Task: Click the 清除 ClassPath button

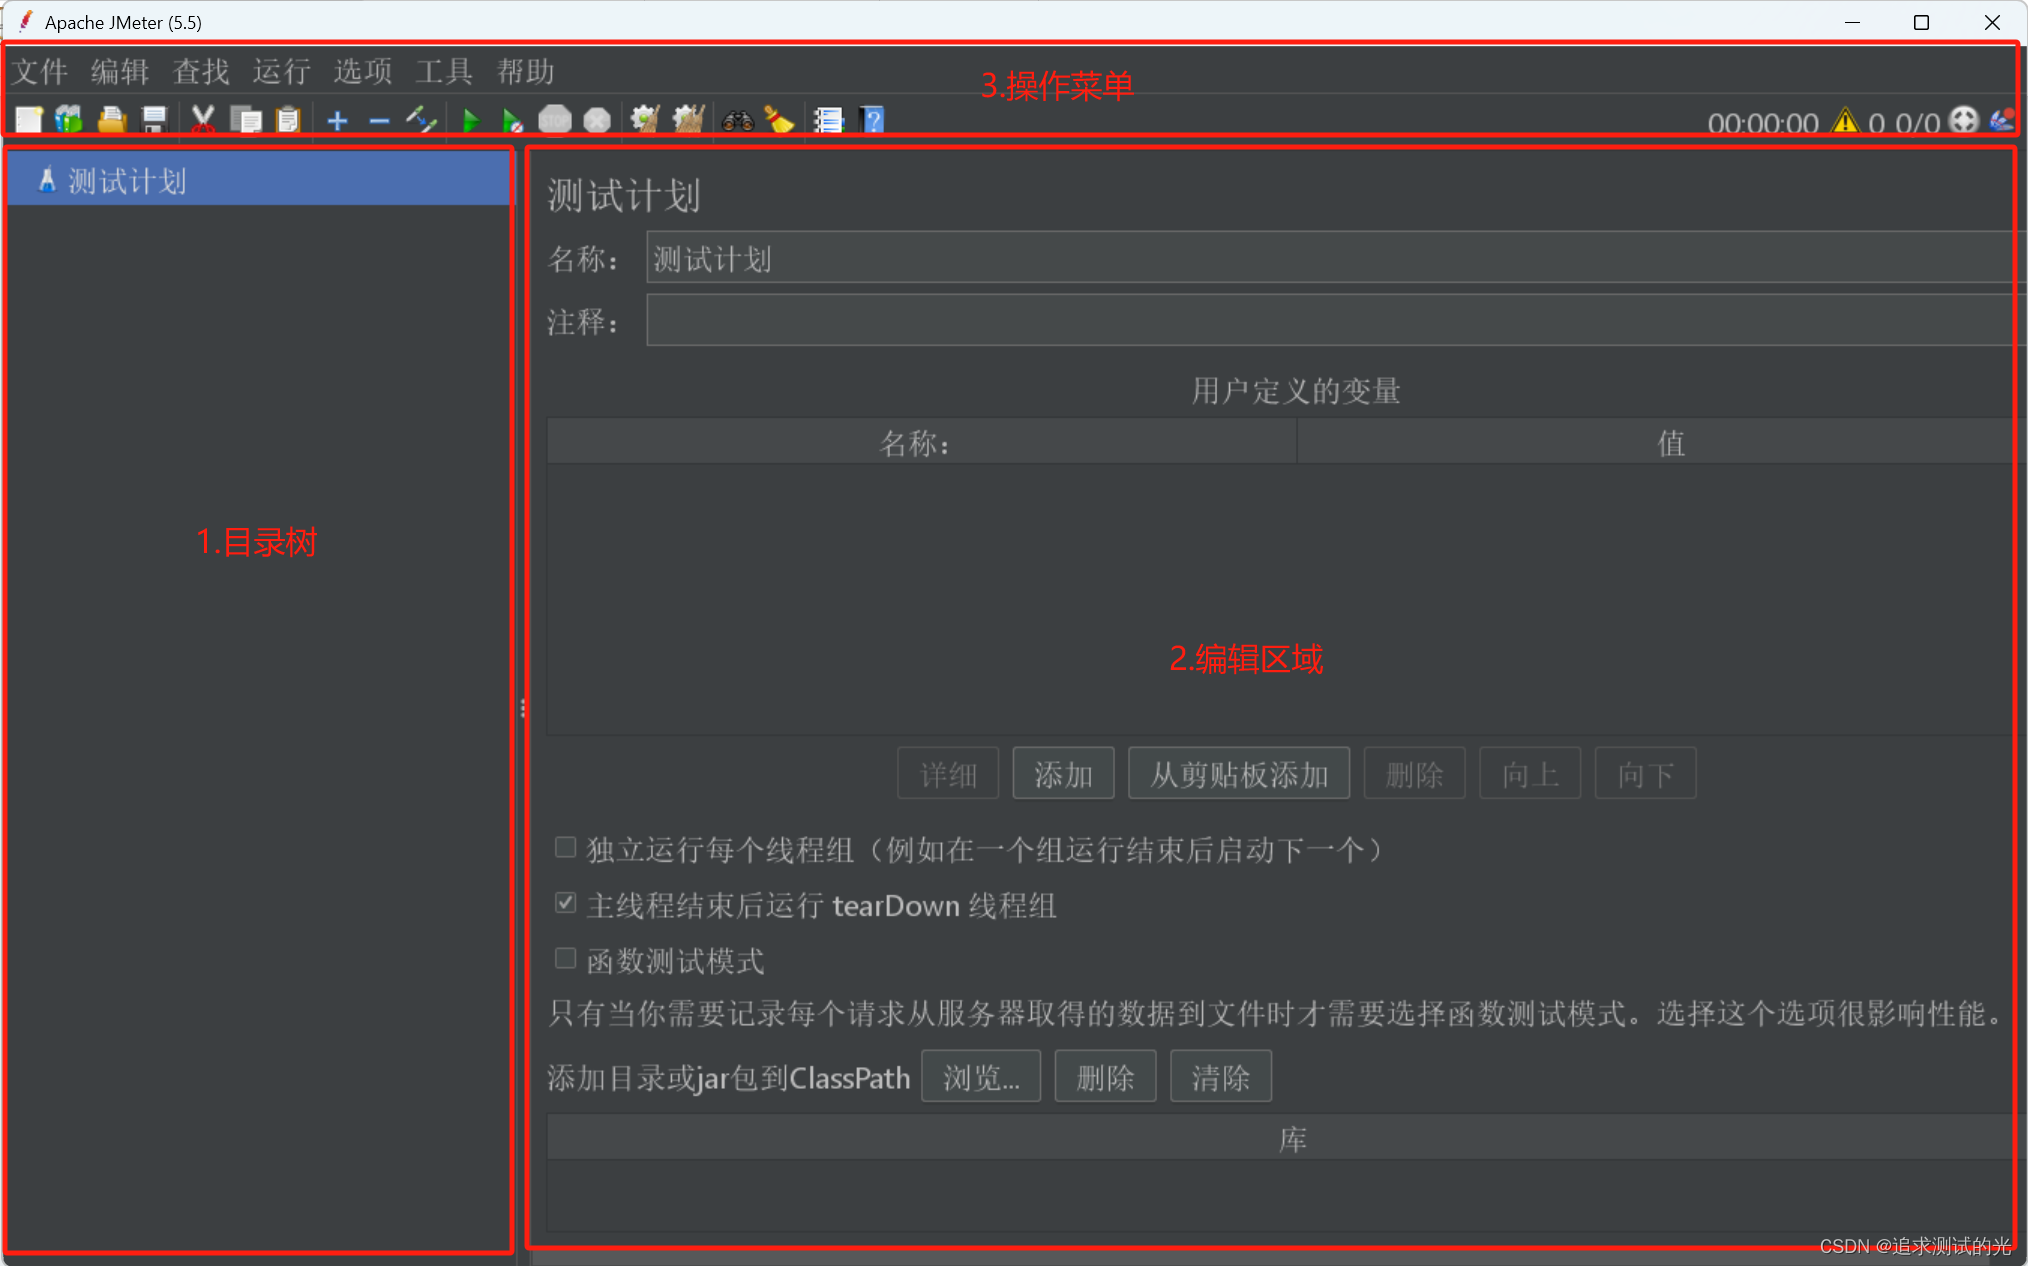Action: click(1221, 1076)
